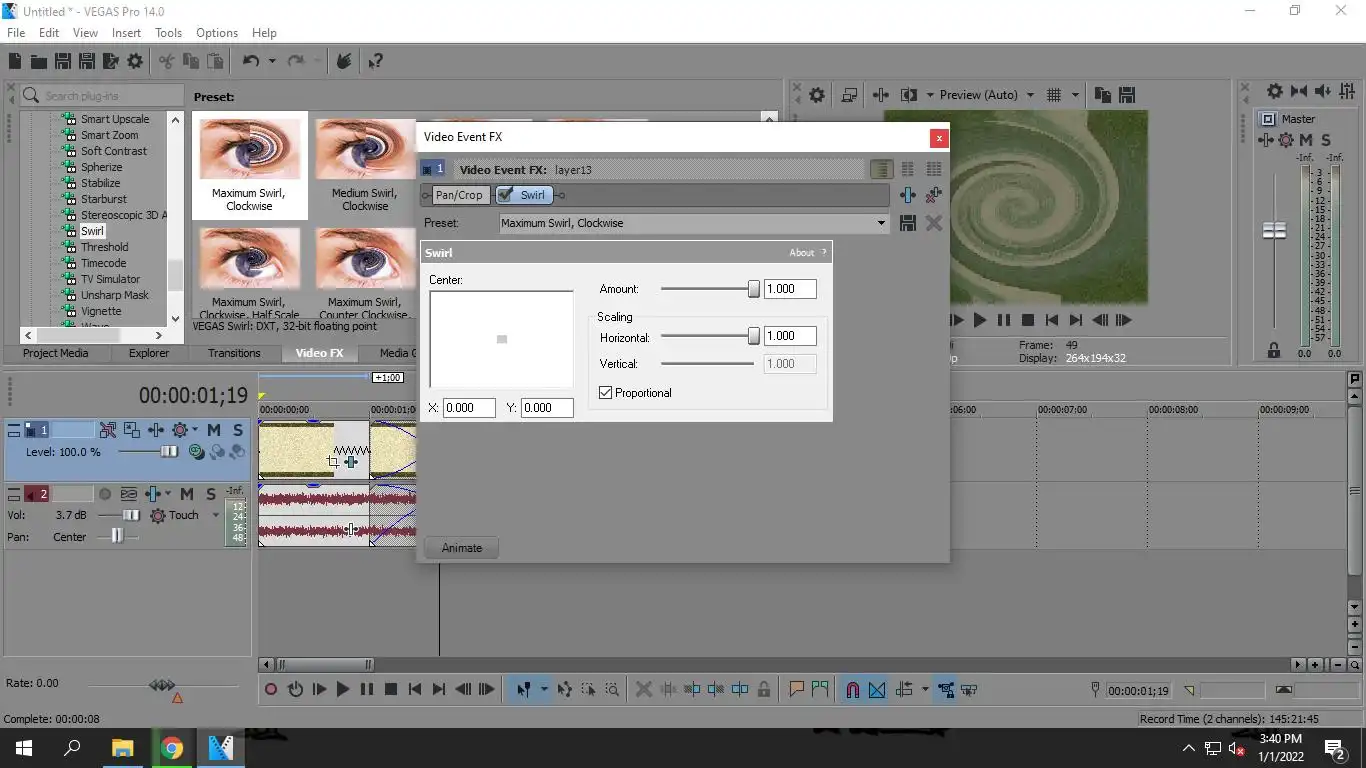Image resolution: width=1366 pixels, height=768 pixels.
Task: Open automation settings dropdown on track 1
Action: coord(194,430)
